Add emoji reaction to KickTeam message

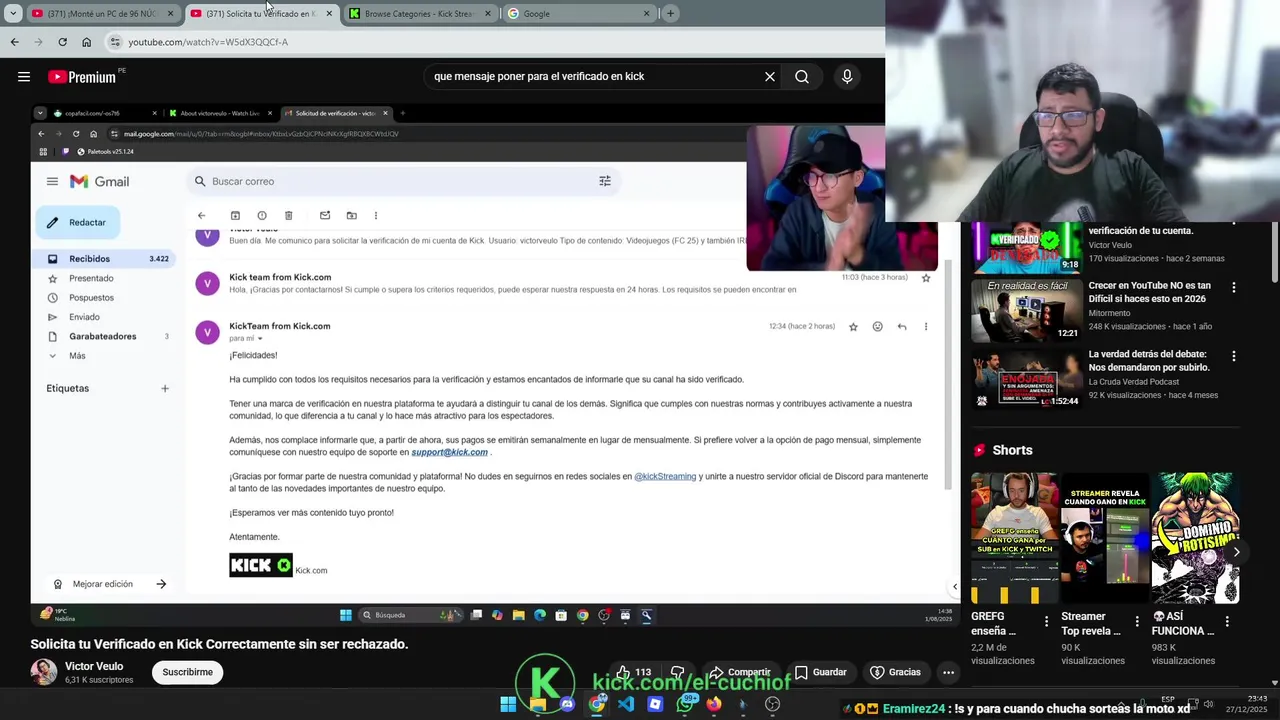point(877,326)
